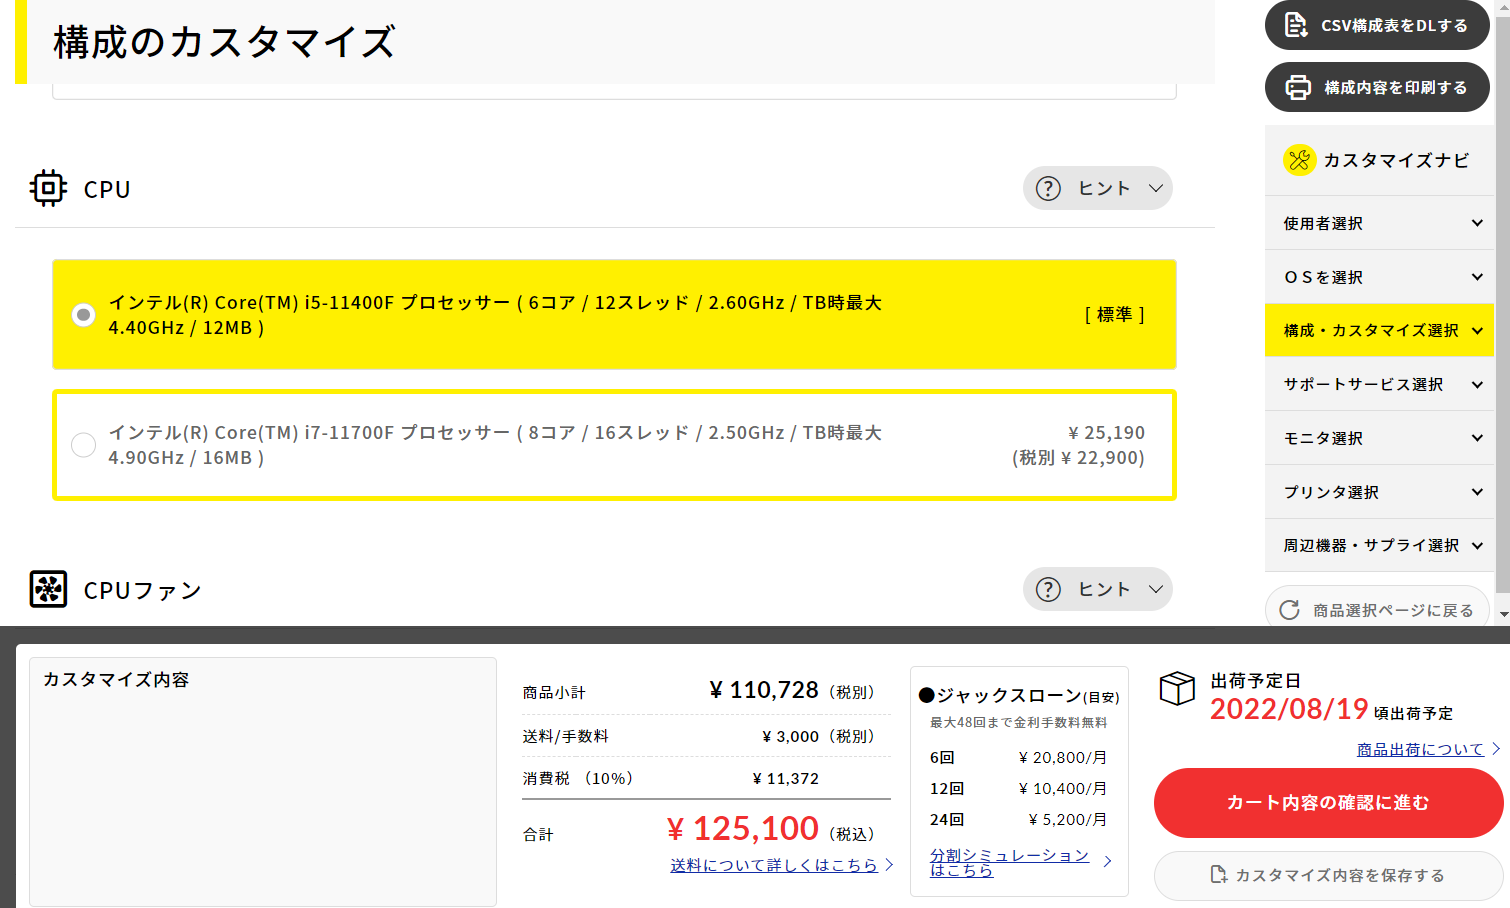Expand 構成・カスタマイズ選択 section
Viewport: 1510px width, 908px height.
pyautogui.click(x=1379, y=330)
